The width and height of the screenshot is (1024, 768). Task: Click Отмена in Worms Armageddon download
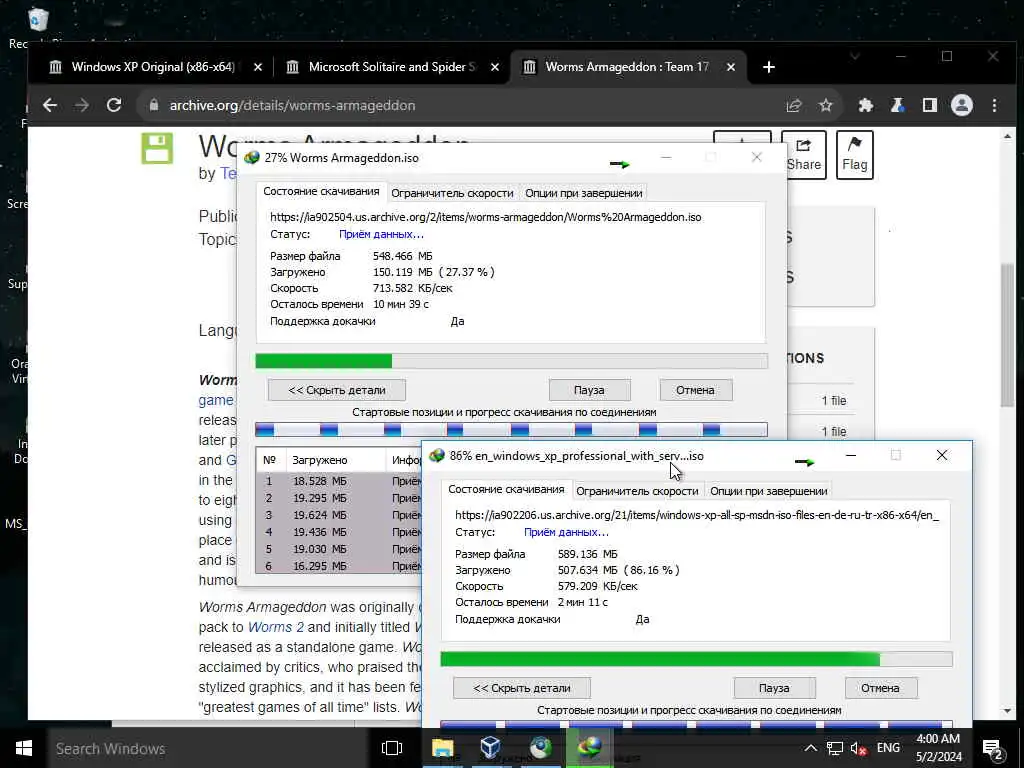(x=695, y=390)
